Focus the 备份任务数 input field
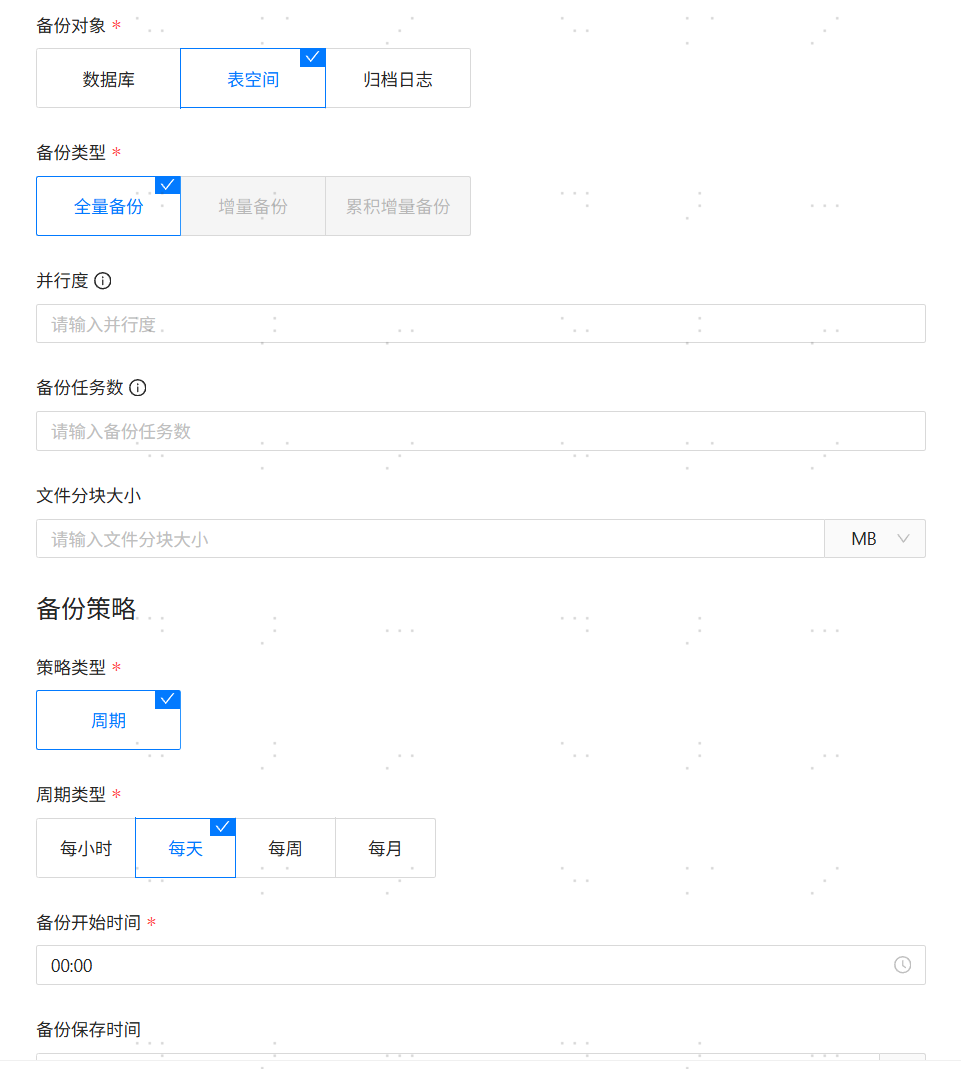961x1069 pixels. click(480, 431)
